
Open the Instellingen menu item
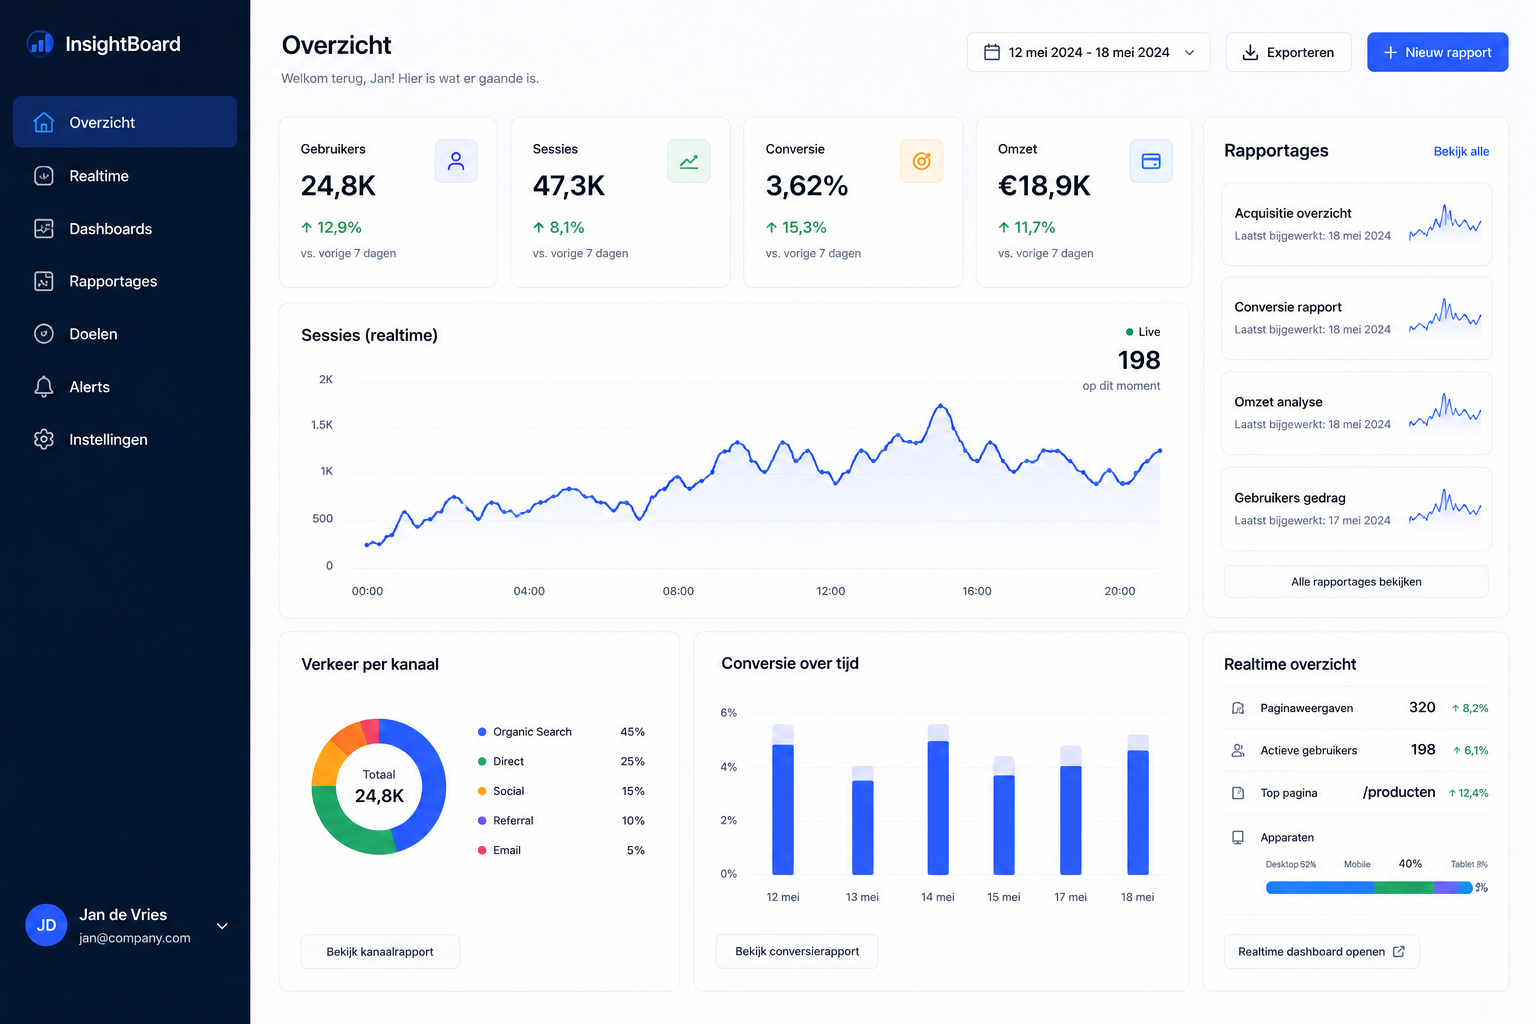click(x=125, y=439)
